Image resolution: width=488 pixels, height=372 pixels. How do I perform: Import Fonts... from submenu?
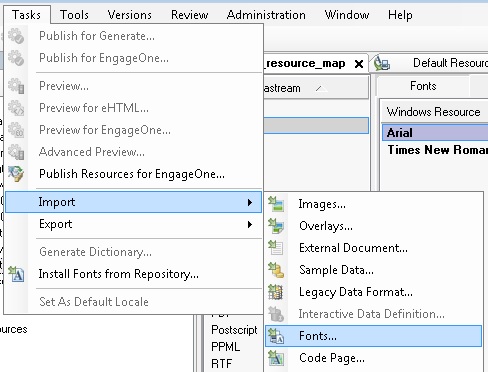point(374,336)
